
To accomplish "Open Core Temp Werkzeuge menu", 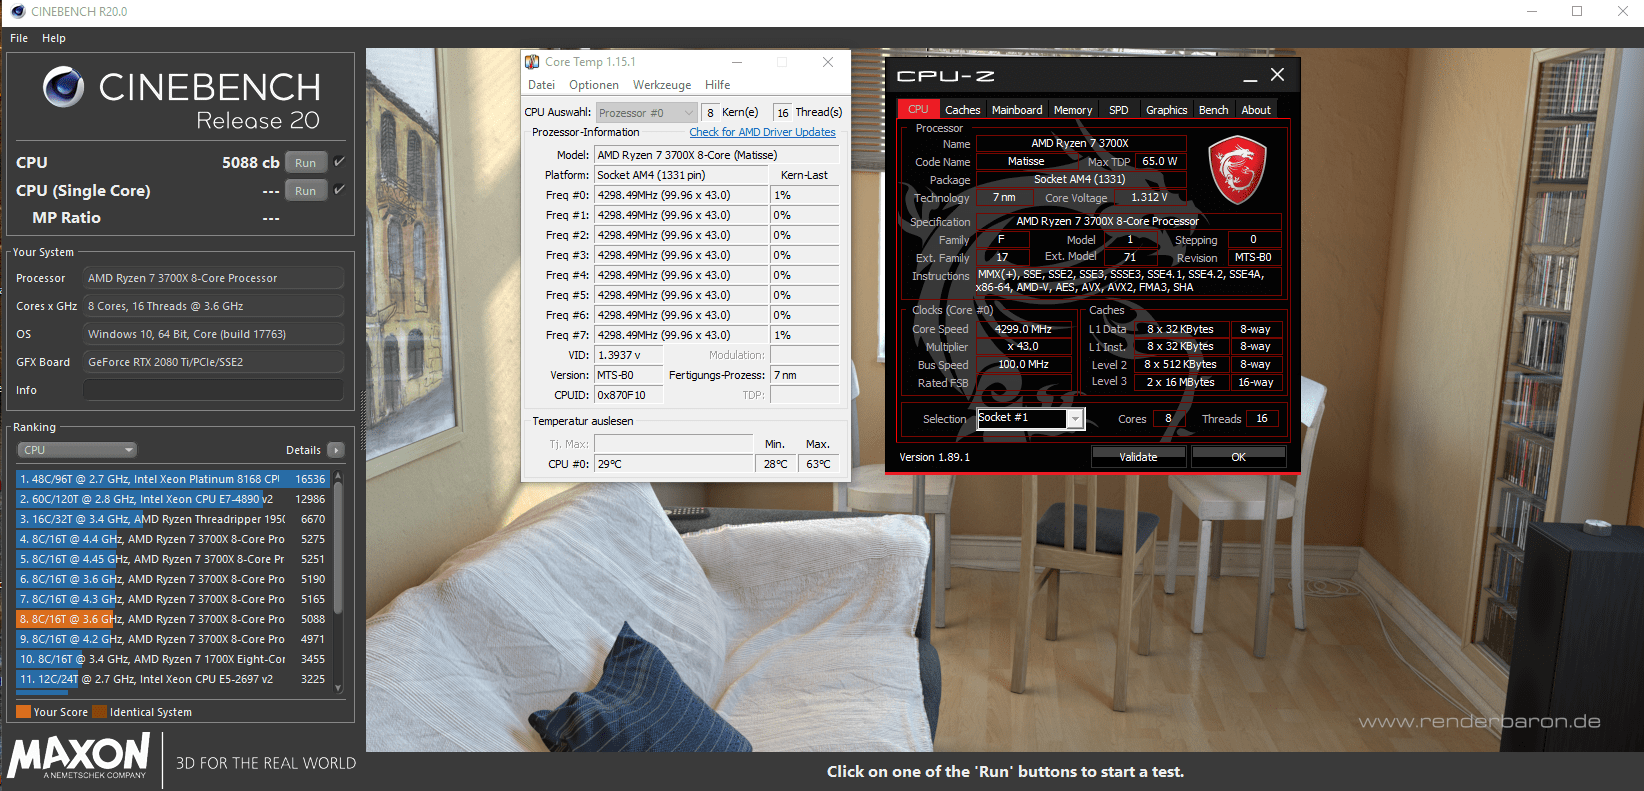I will tap(661, 85).
